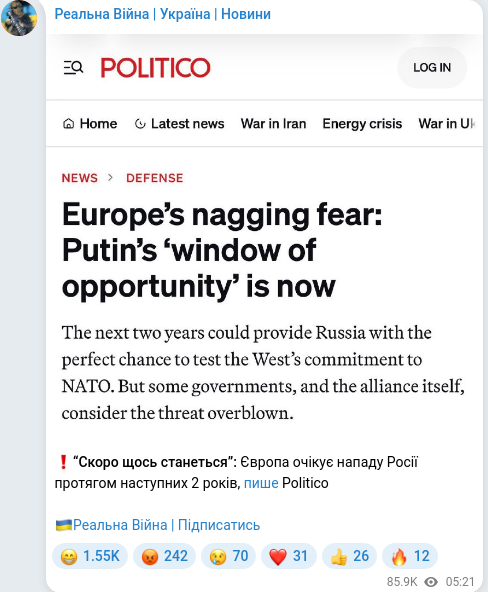Toggle the angry face reaction 242
488x592 pixels.
(165, 556)
